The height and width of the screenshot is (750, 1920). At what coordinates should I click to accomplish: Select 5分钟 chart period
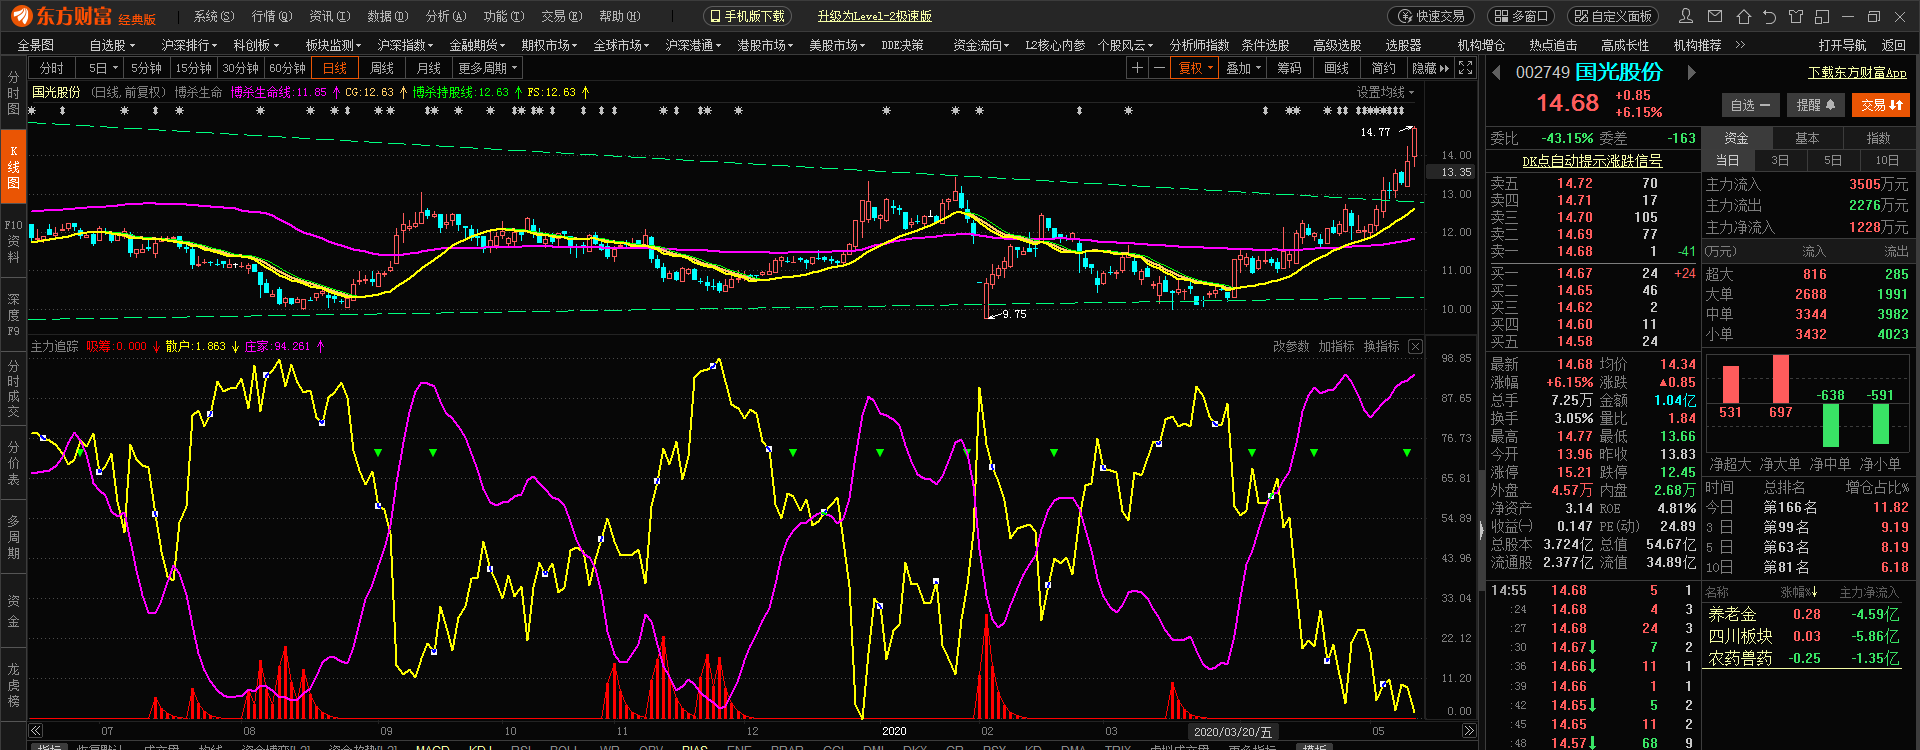(146, 68)
